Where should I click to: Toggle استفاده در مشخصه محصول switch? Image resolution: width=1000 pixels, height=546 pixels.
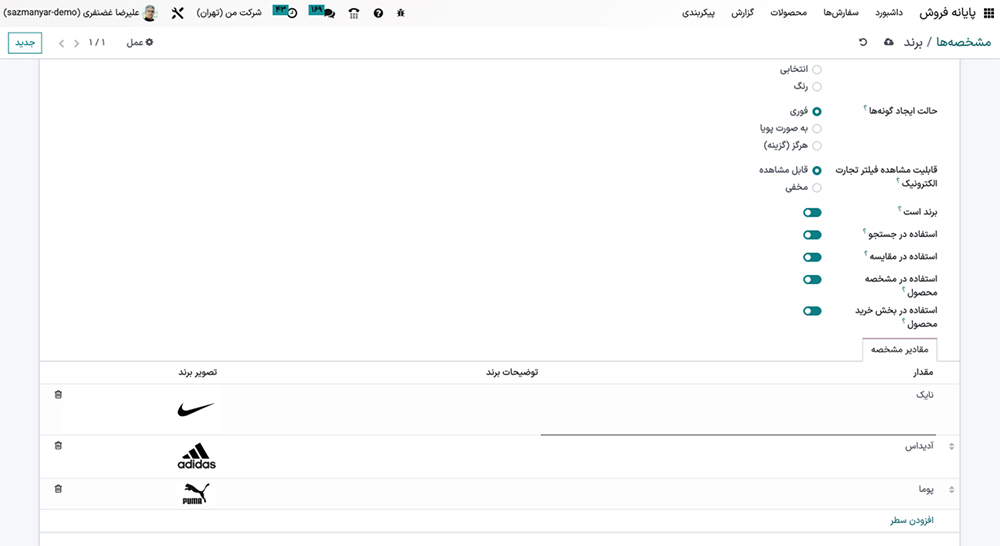[812, 279]
